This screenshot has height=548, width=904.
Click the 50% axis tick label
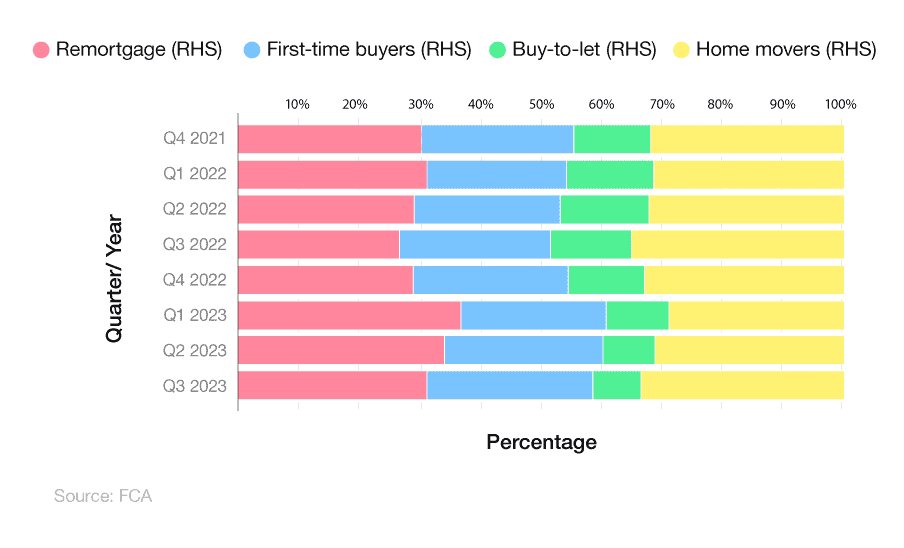(x=541, y=104)
